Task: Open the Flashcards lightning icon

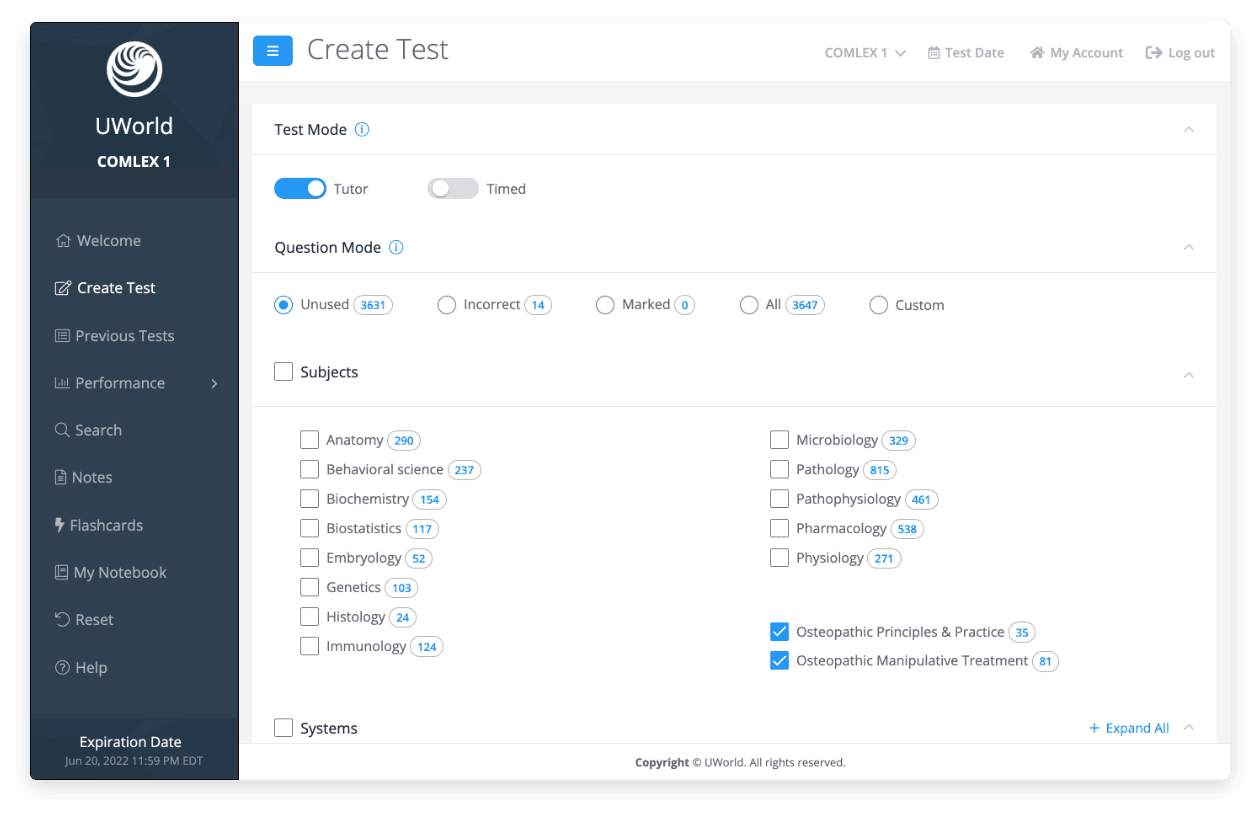Action: click(x=60, y=525)
